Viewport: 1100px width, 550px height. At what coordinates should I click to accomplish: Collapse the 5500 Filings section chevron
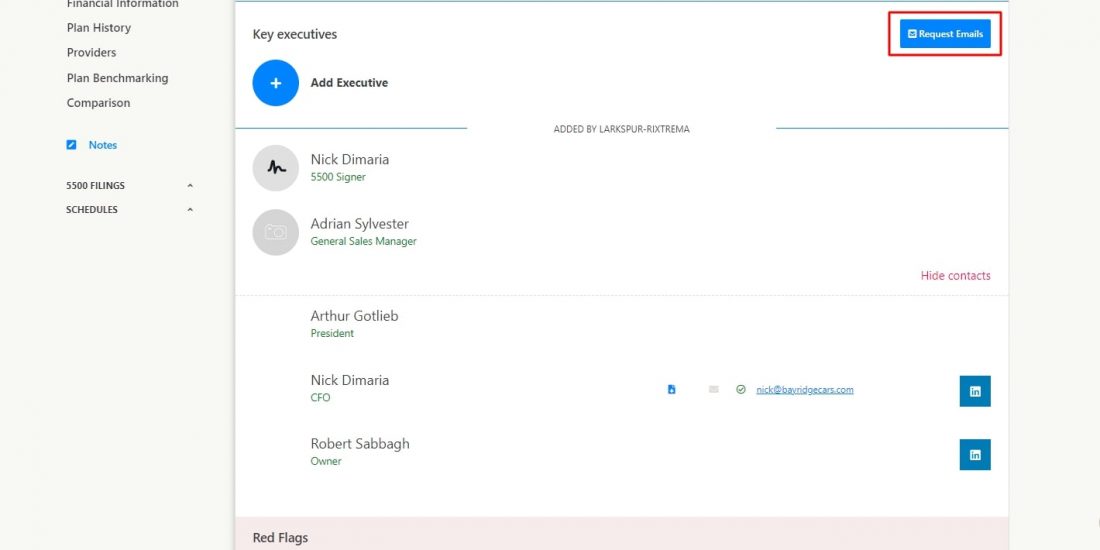[190, 186]
